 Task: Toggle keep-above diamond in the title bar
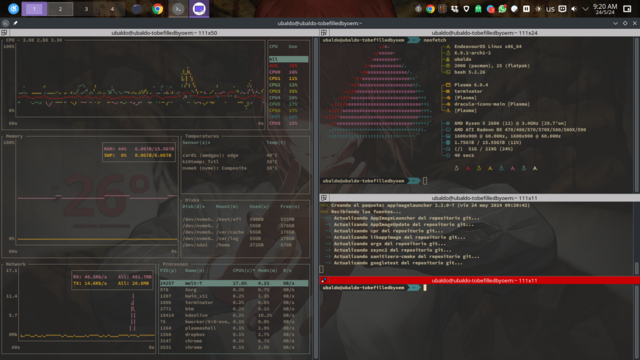coord(625,23)
